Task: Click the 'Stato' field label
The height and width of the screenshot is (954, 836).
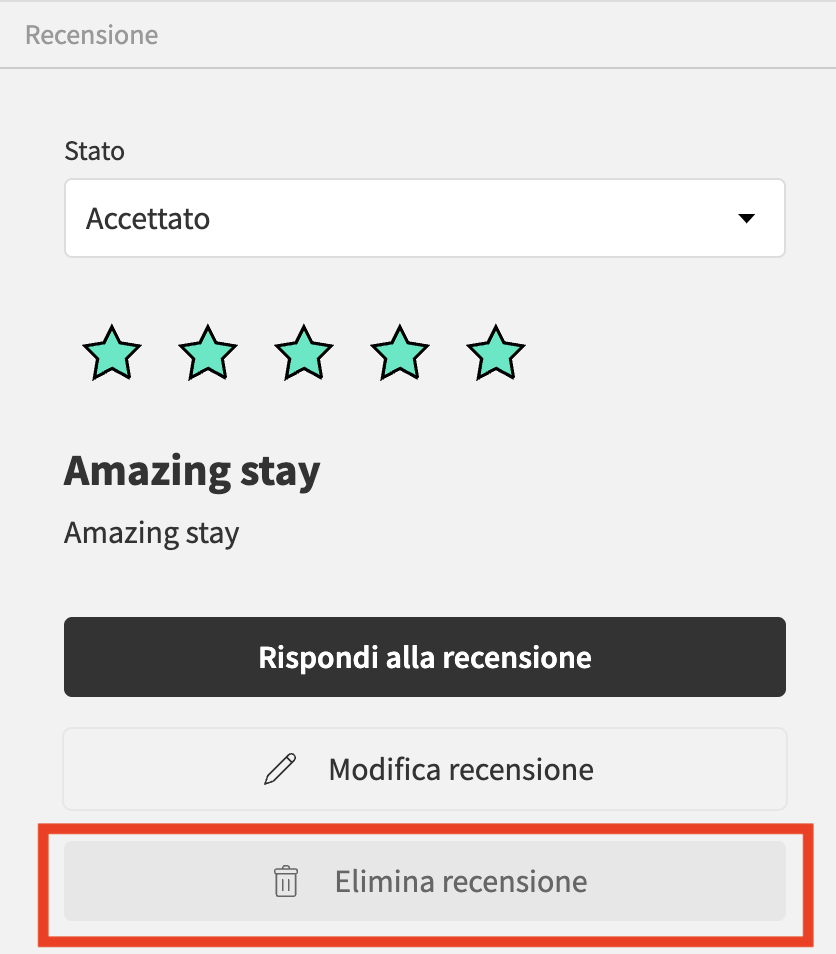Action: tap(94, 151)
